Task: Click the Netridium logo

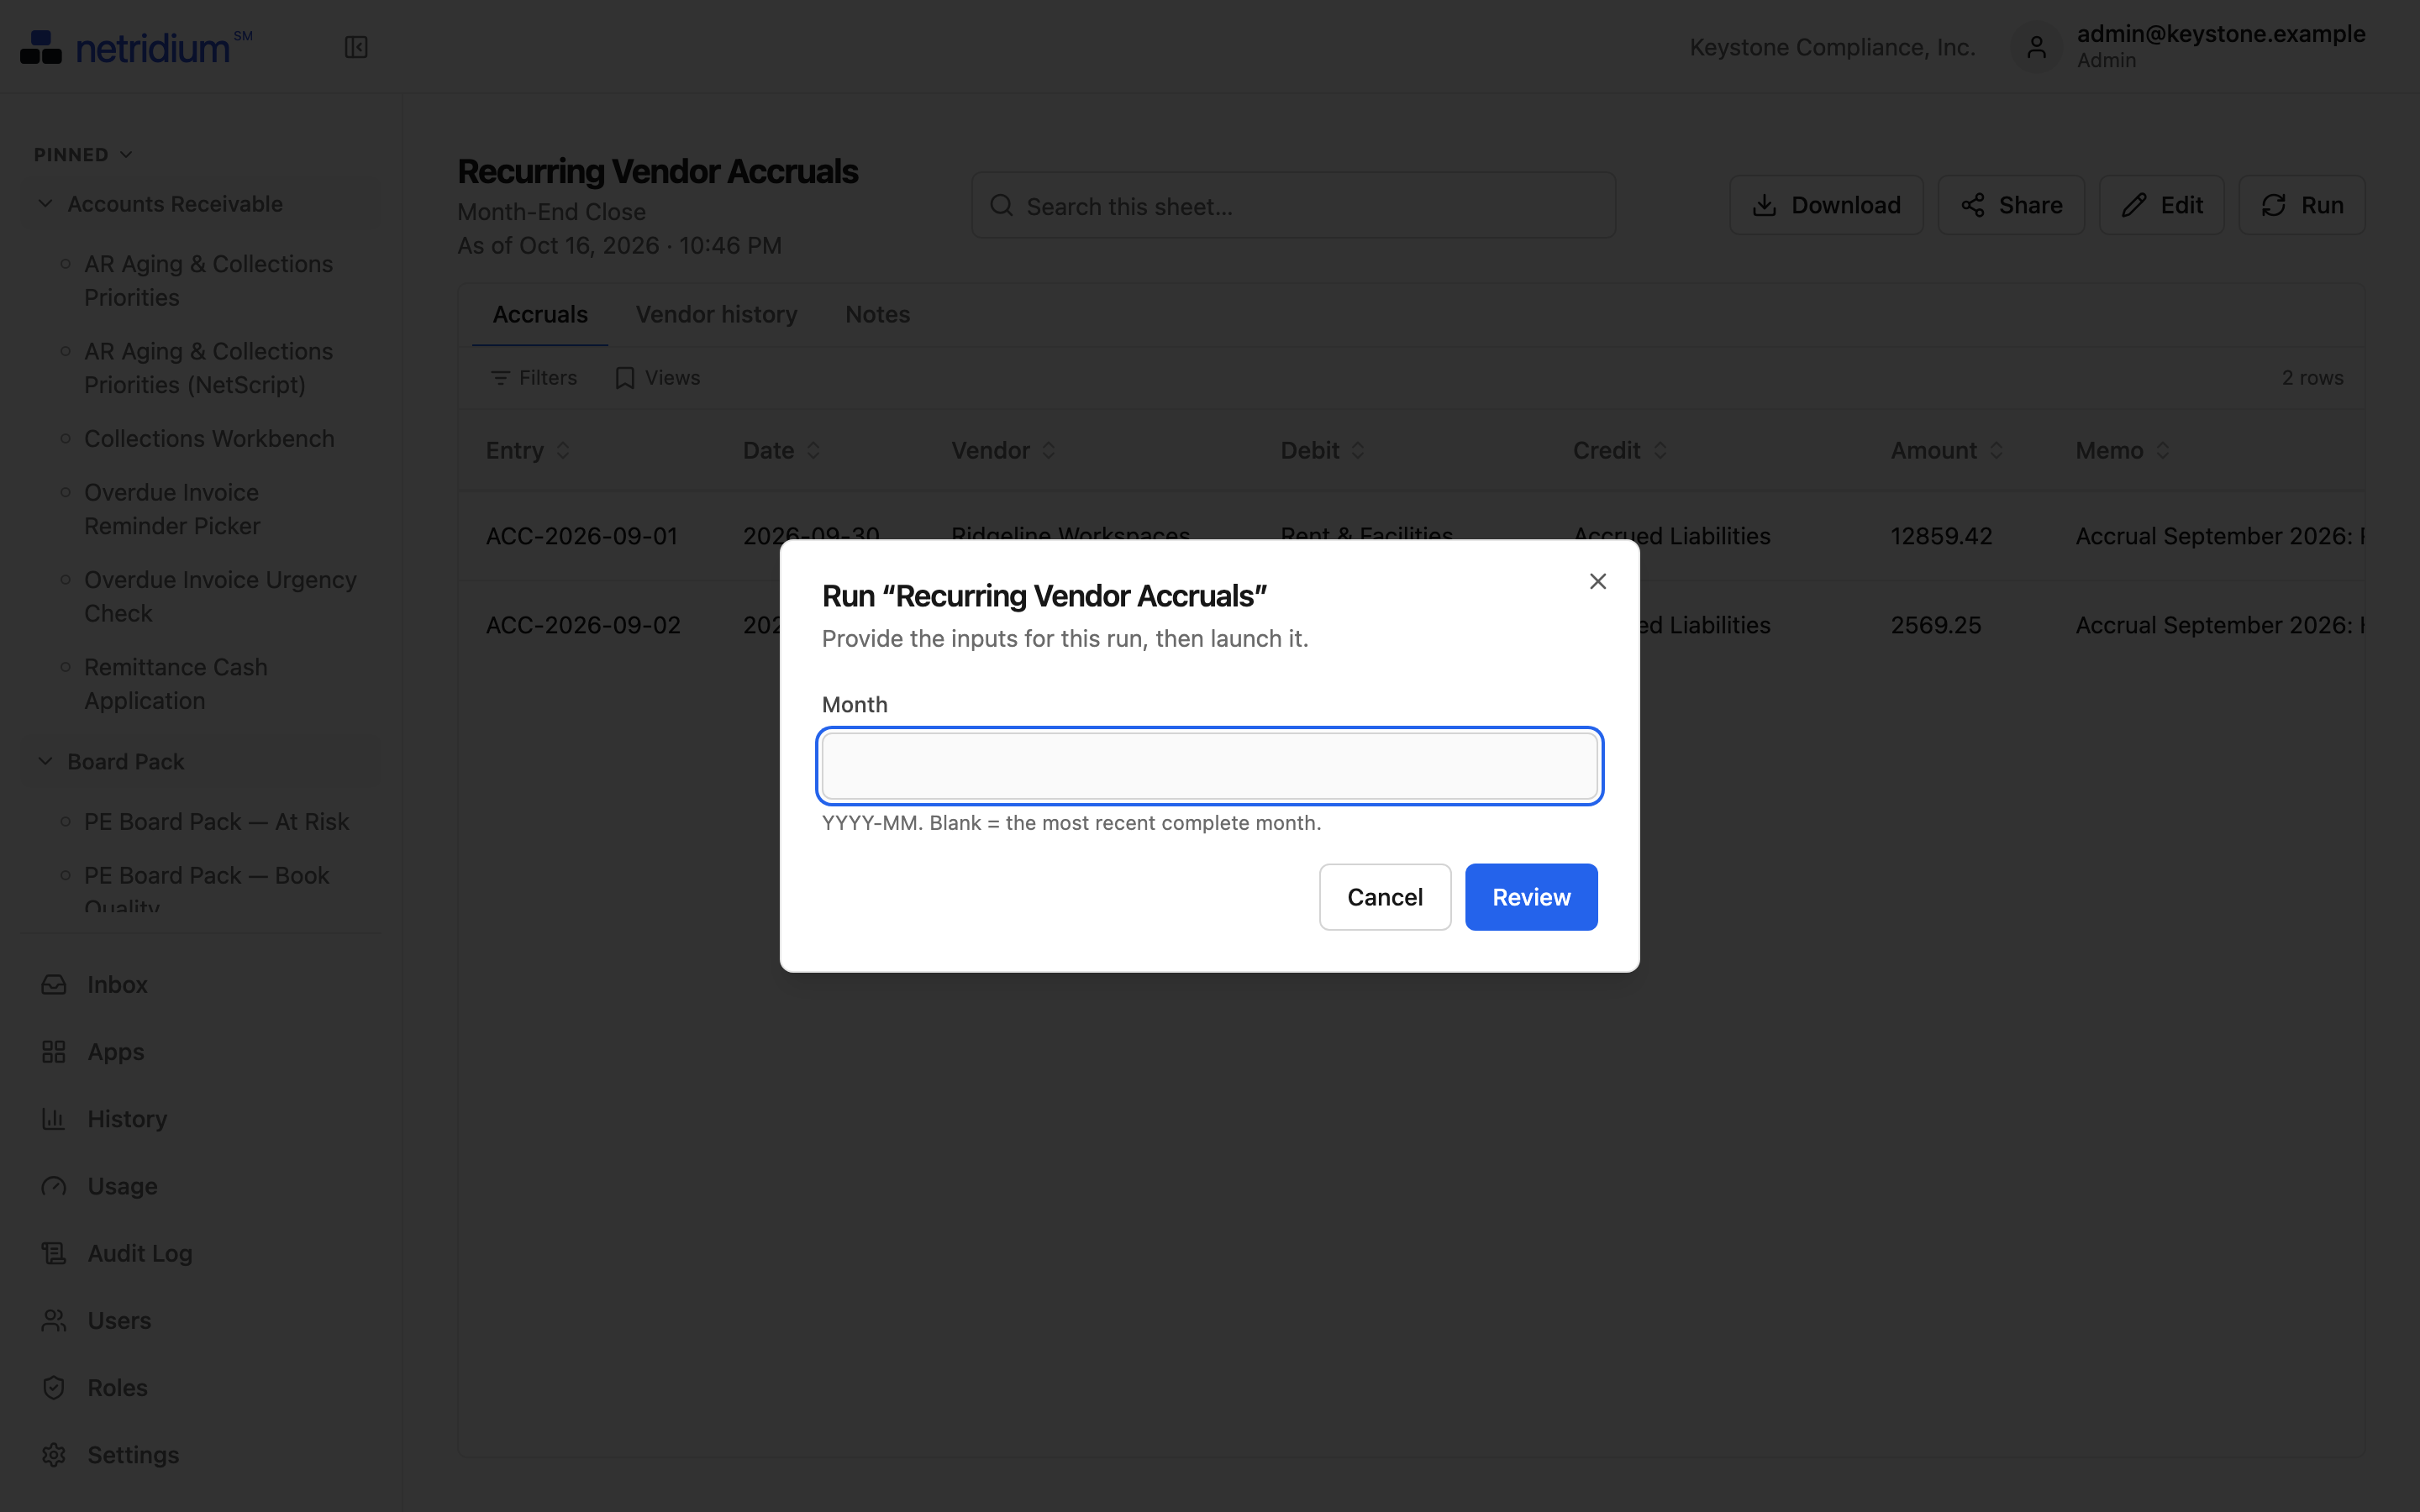Action: pyautogui.click(x=136, y=47)
